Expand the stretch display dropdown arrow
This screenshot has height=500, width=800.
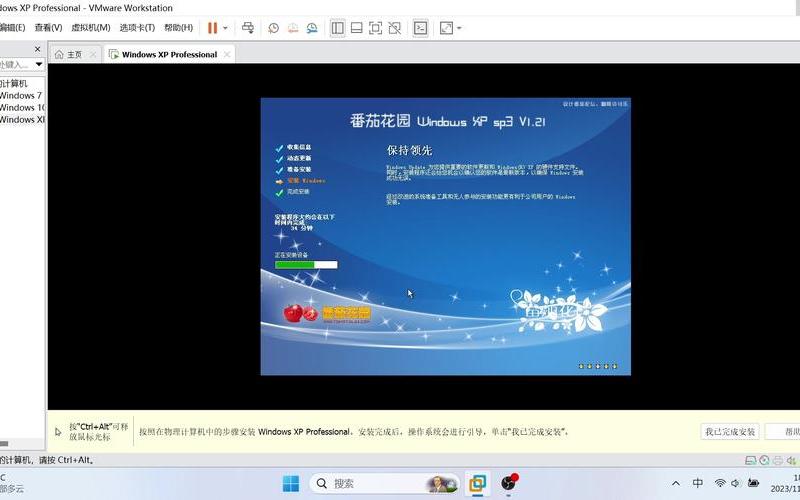[459, 28]
